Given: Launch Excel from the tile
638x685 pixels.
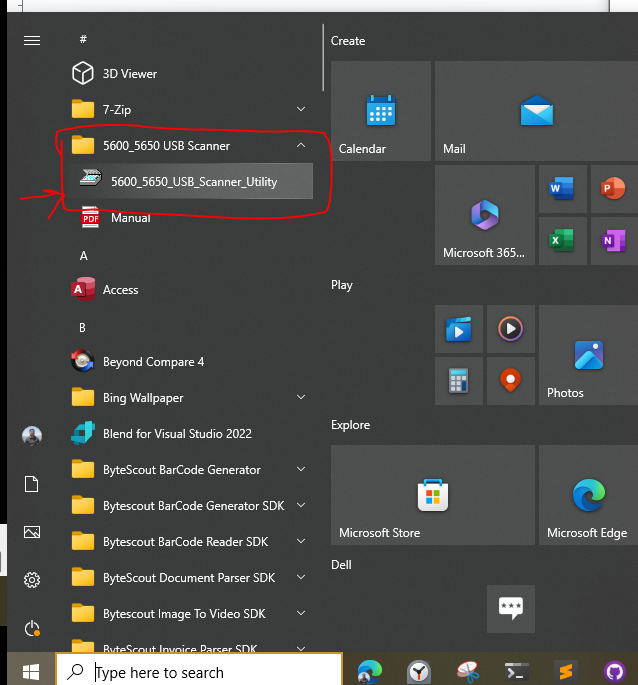Looking at the screenshot, I should (x=562, y=241).
